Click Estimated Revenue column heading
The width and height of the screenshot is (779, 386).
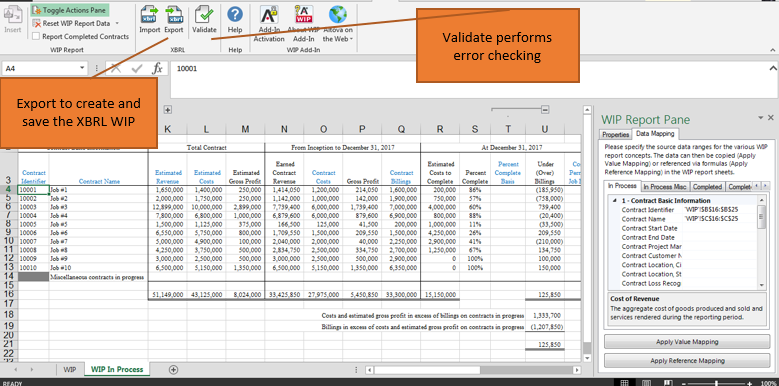(168, 176)
